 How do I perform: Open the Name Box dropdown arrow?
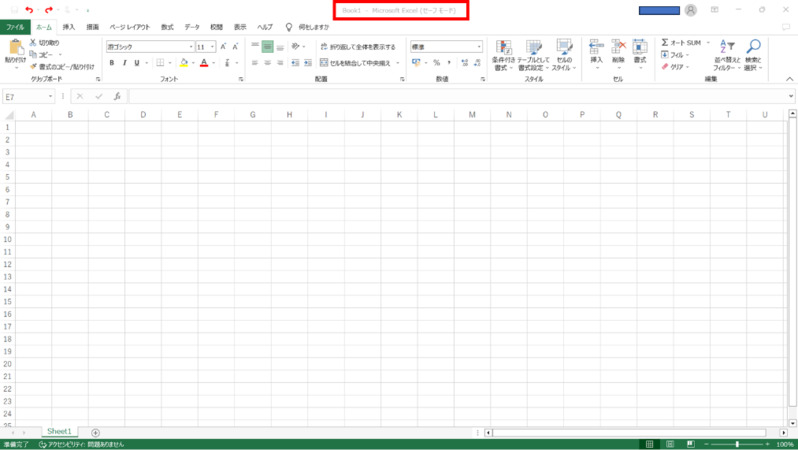pos(50,97)
